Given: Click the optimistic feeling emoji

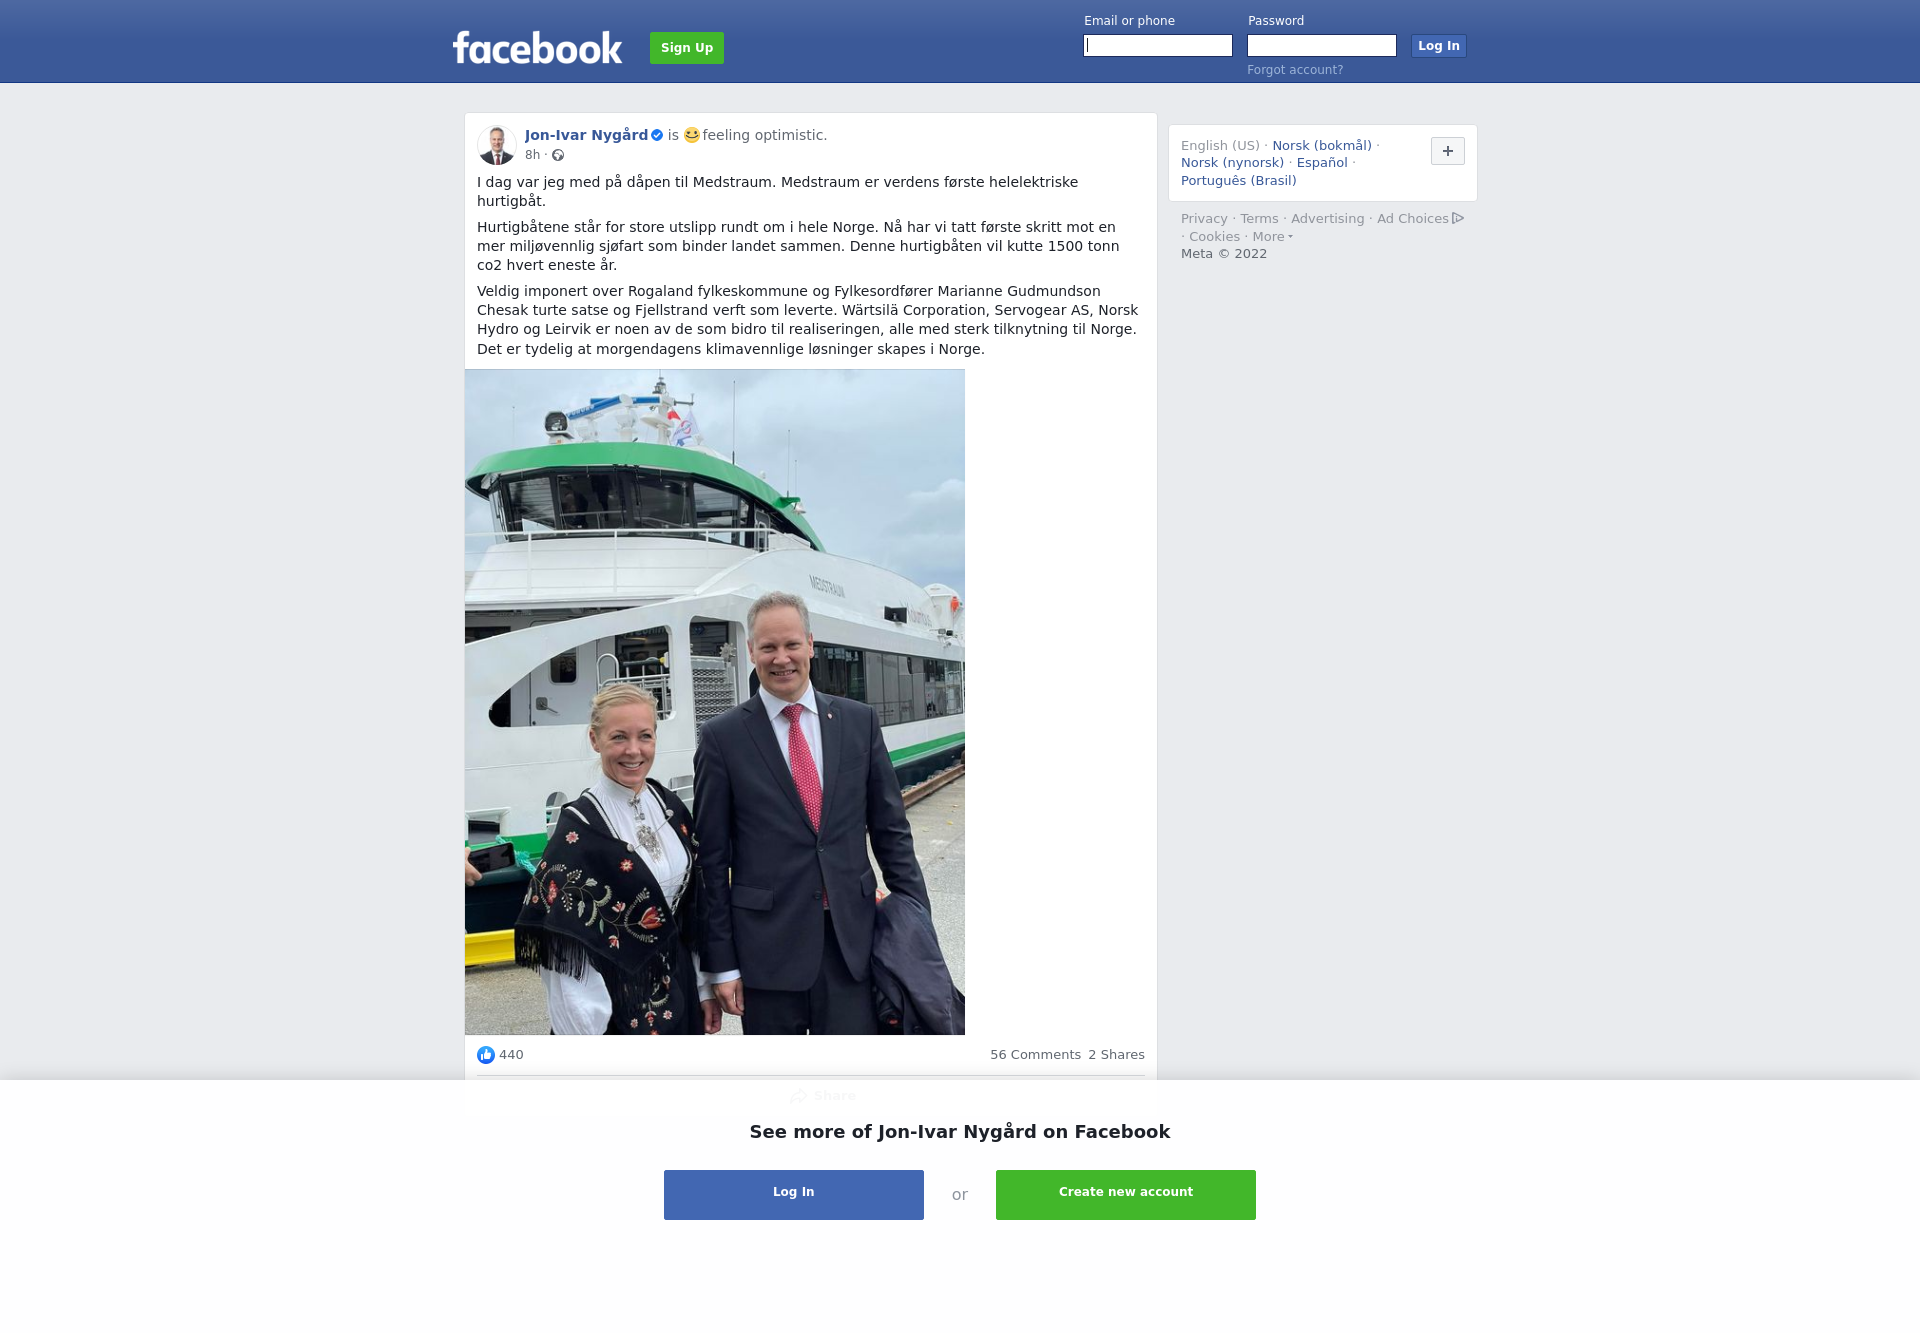Looking at the screenshot, I should click(692, 135).
